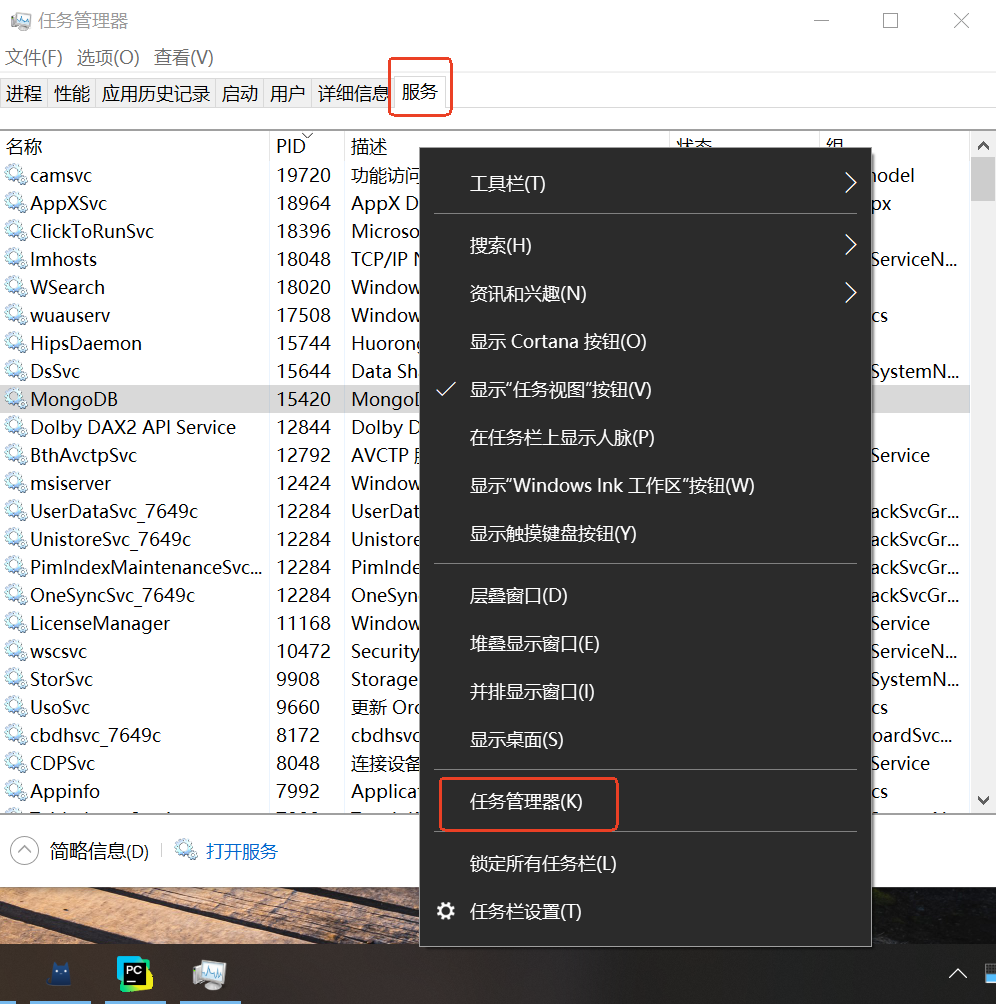
Task: Click the camsvc service icon
Action: pos(17,174)
